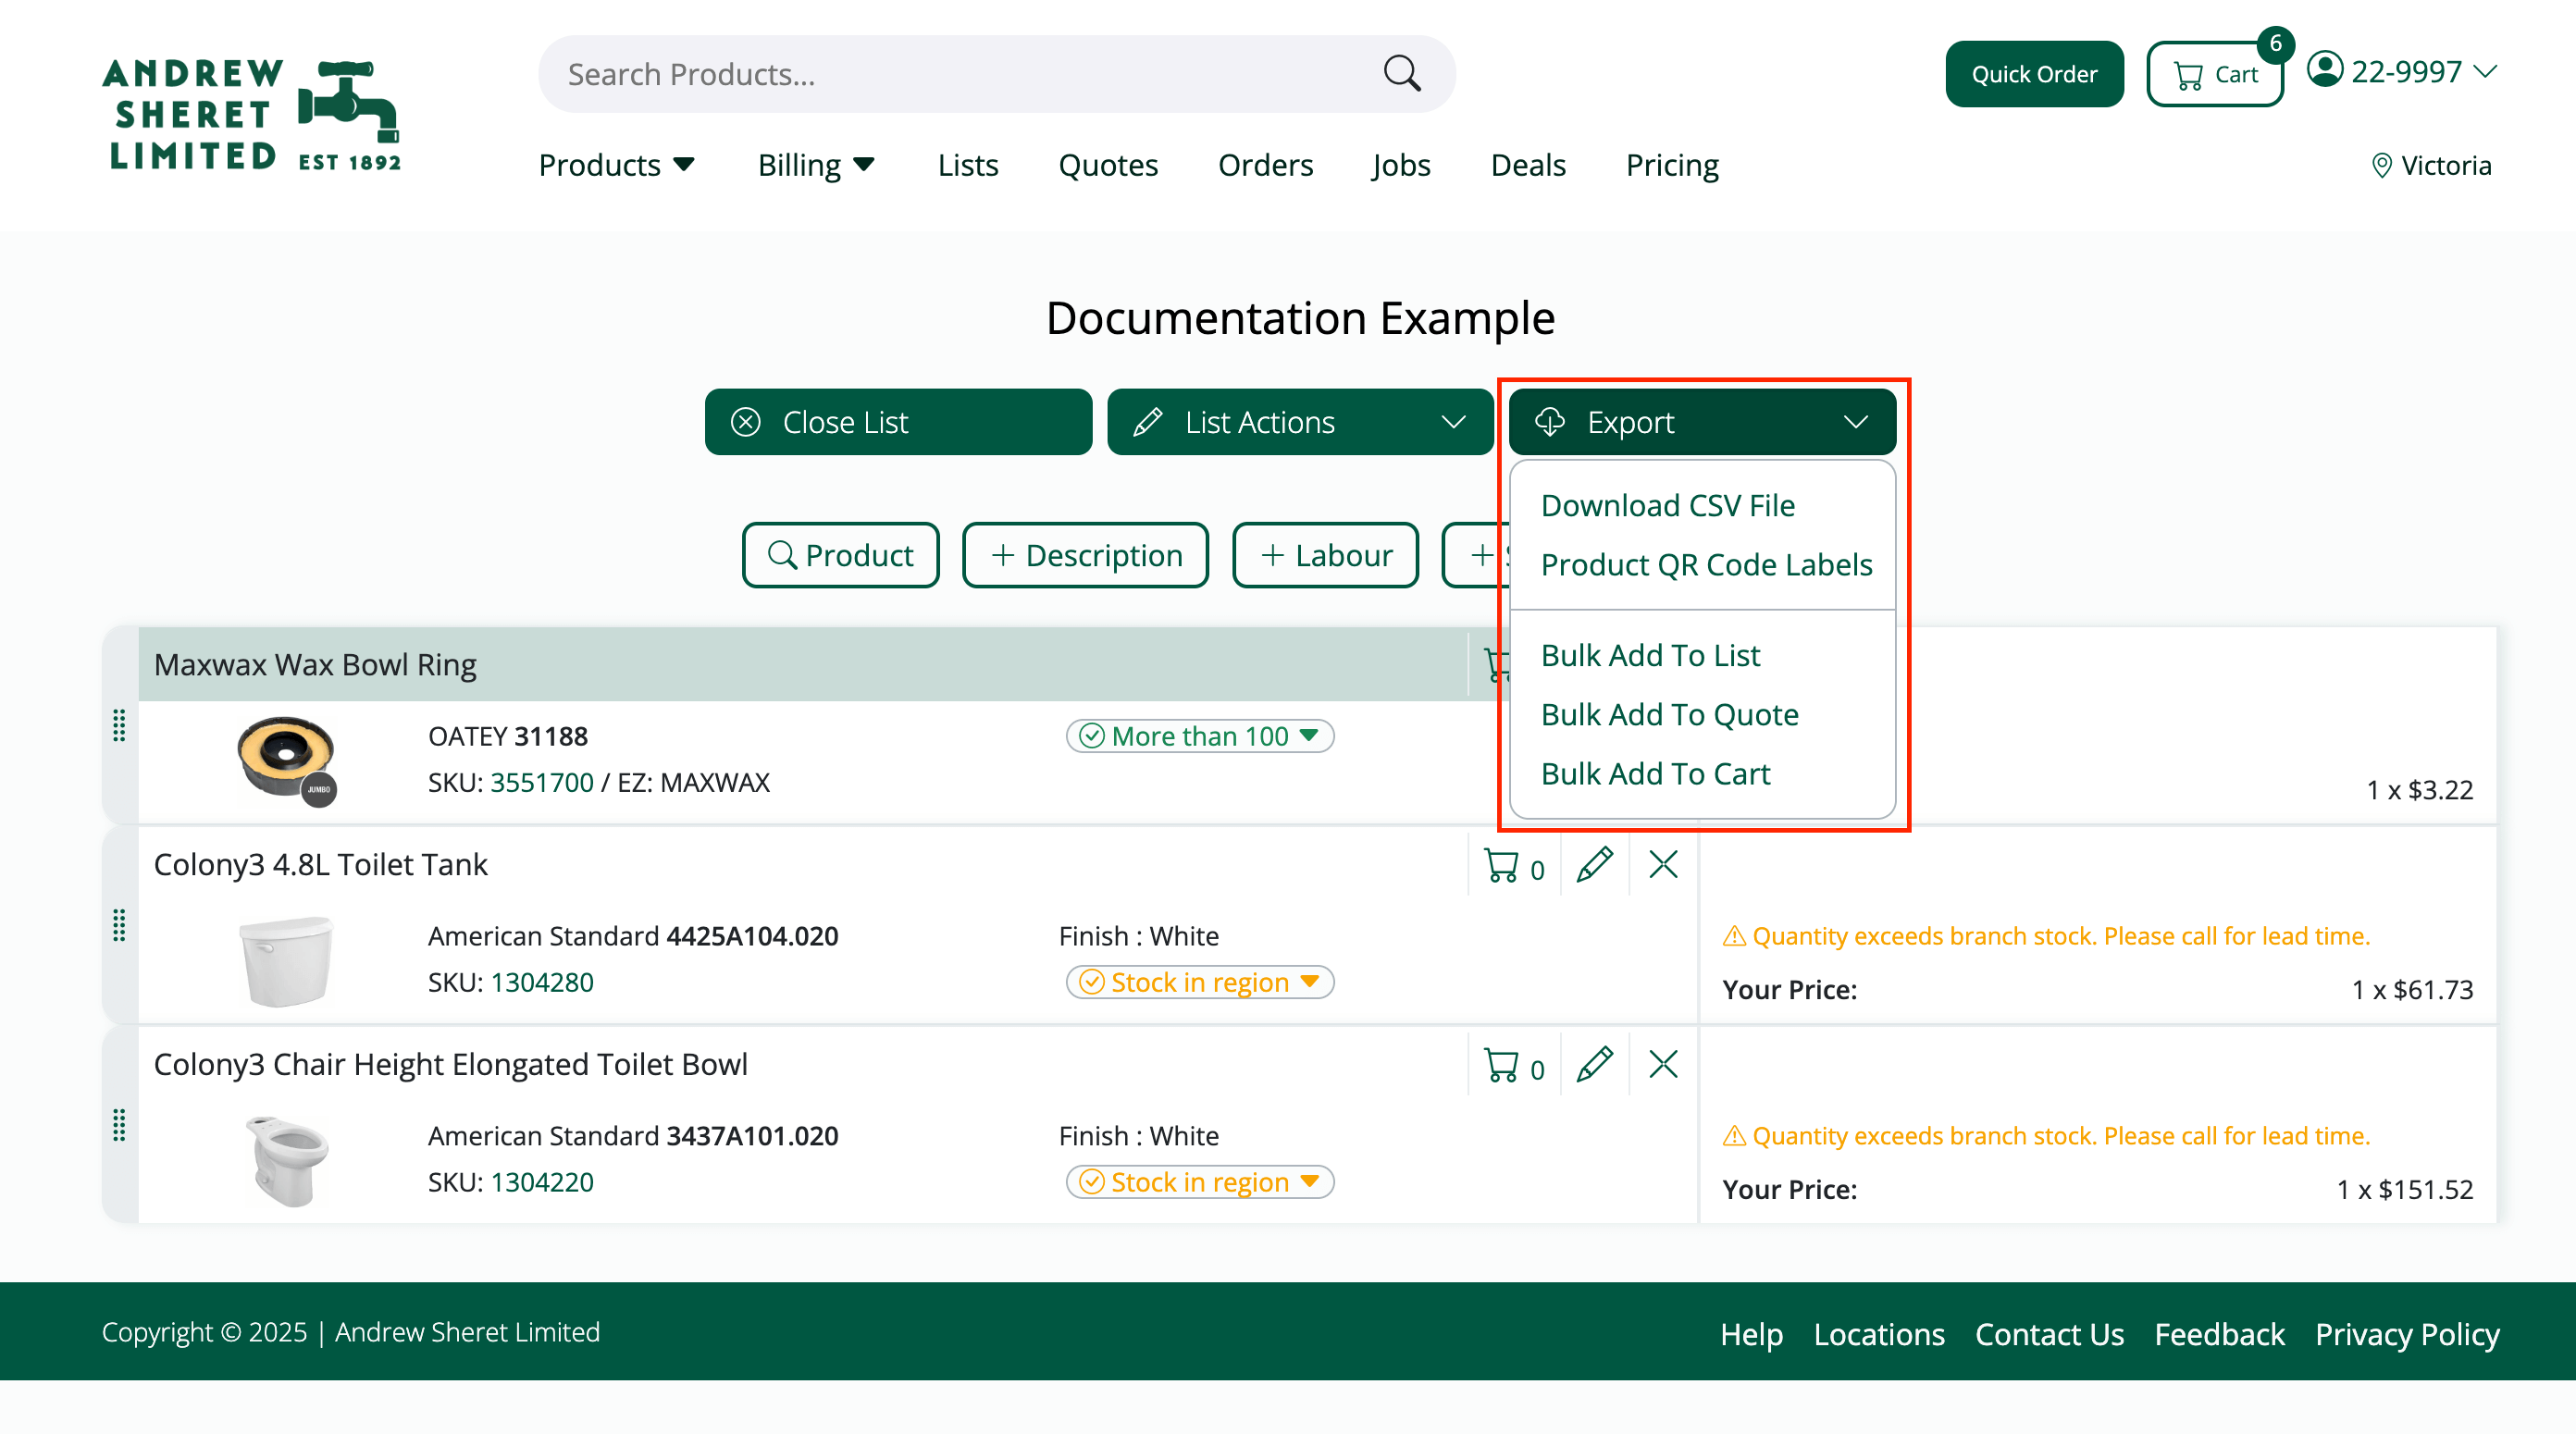Click add-to-cart icon for Colony3 Toilet Tank
The height and width of the screenshot is (1434, 2576).
click(x=1513, y=866)
